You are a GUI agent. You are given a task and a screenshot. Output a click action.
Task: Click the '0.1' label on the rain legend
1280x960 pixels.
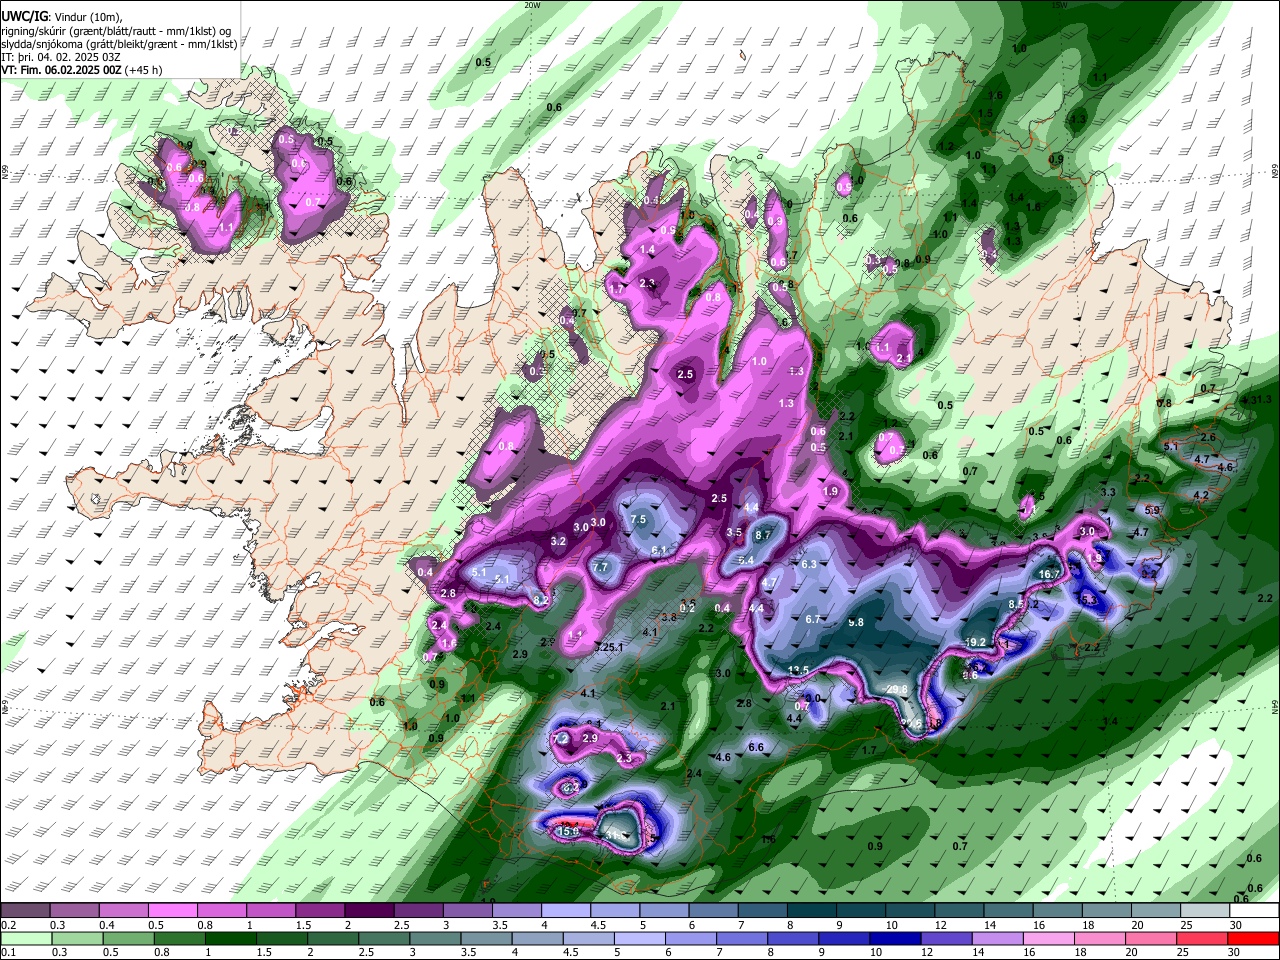pyautogui.click(x=8, y=952)
